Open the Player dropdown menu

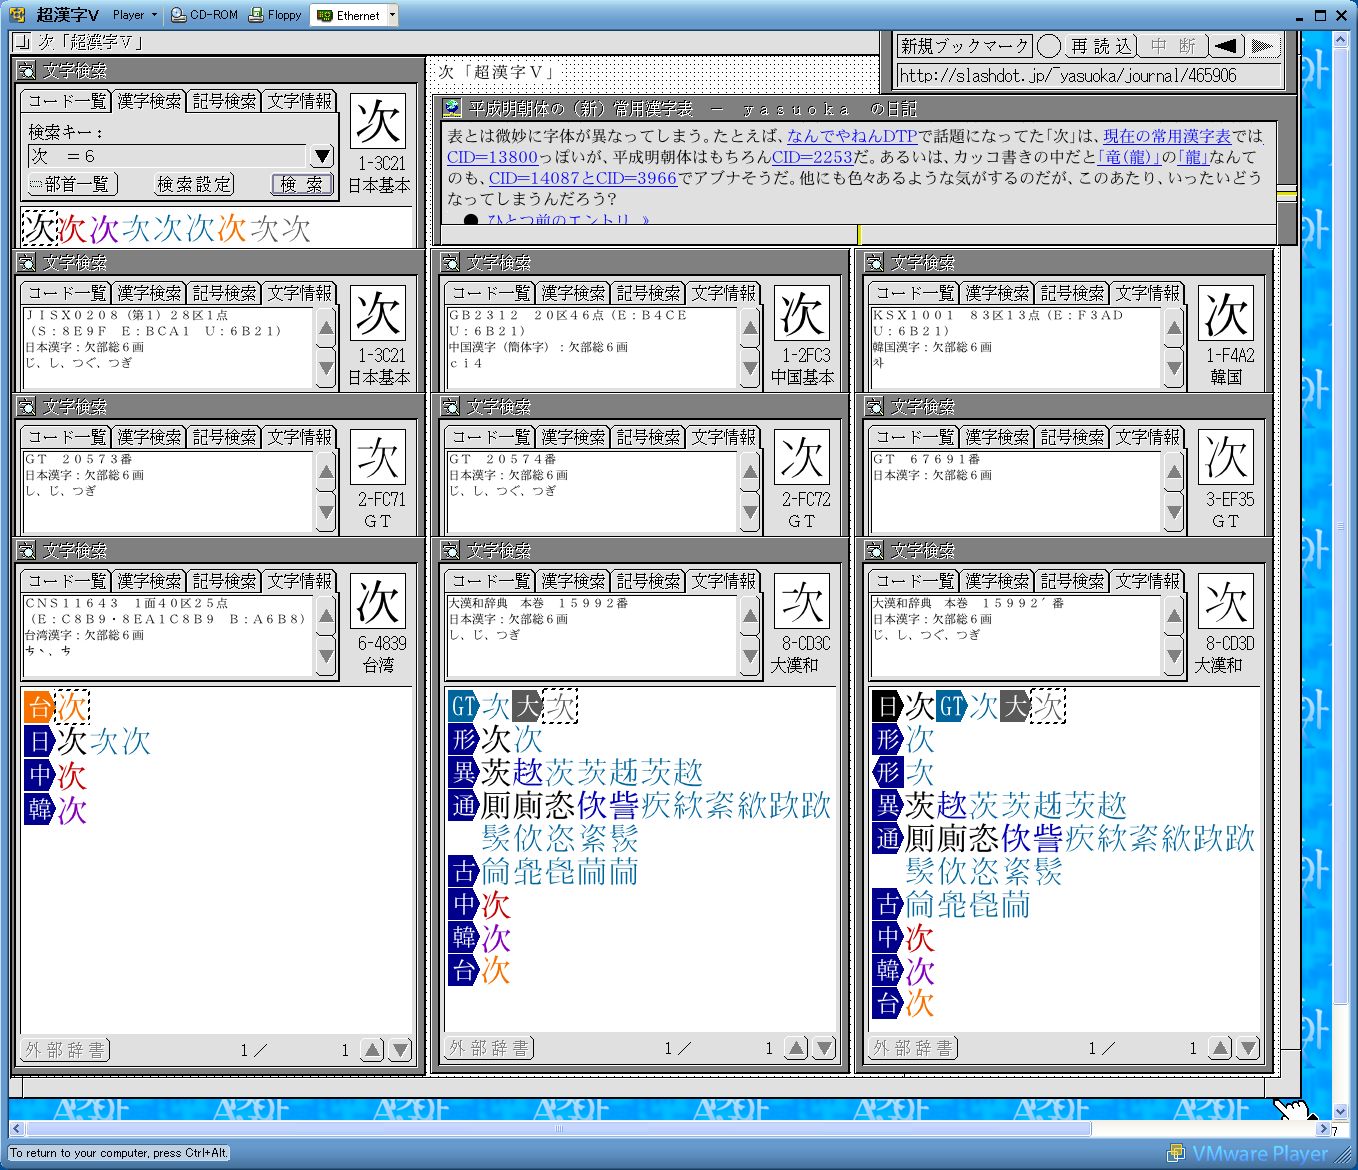(134, 15)
